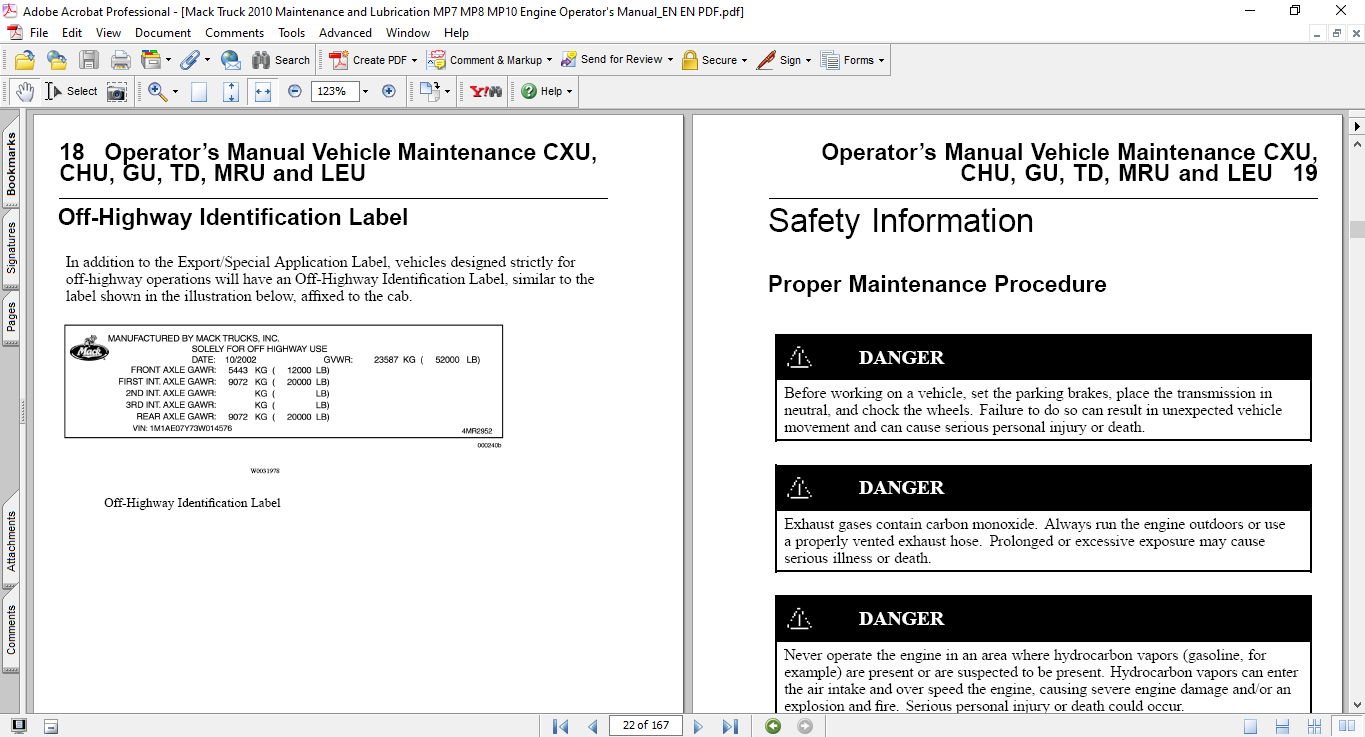Click the Previous View green arrow
This screenshot has width=1365, height=737.
pyautogui.click(x=773, y=726)
